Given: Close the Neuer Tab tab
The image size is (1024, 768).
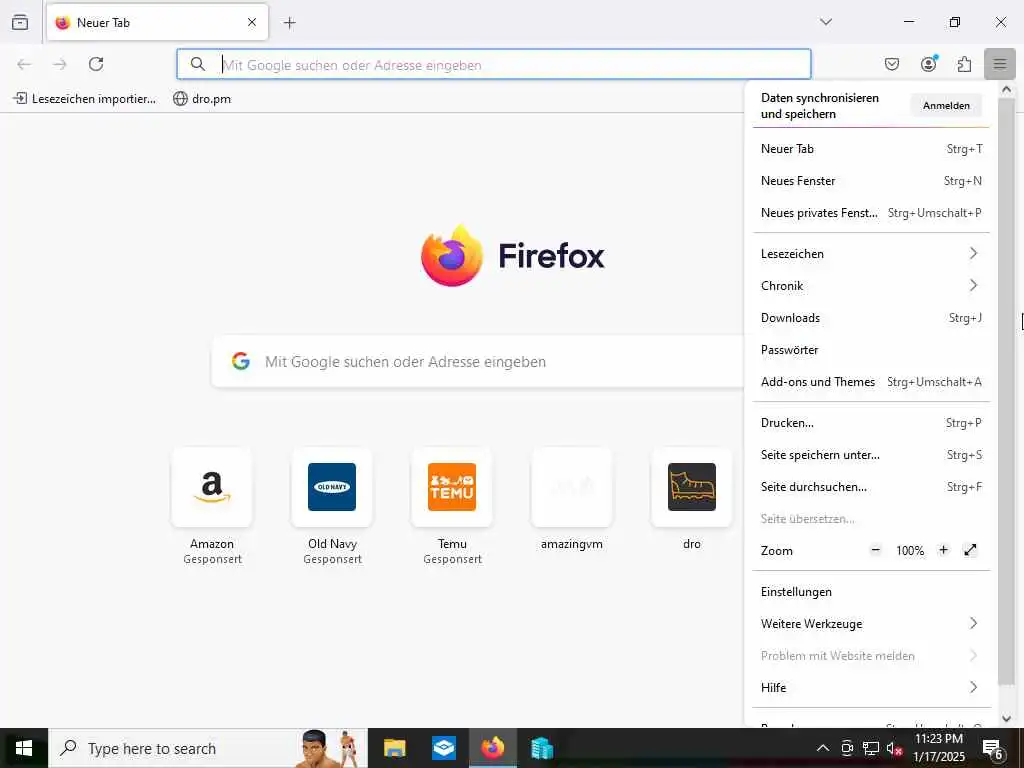Looking at the screenshot, I should pos(252,22).
